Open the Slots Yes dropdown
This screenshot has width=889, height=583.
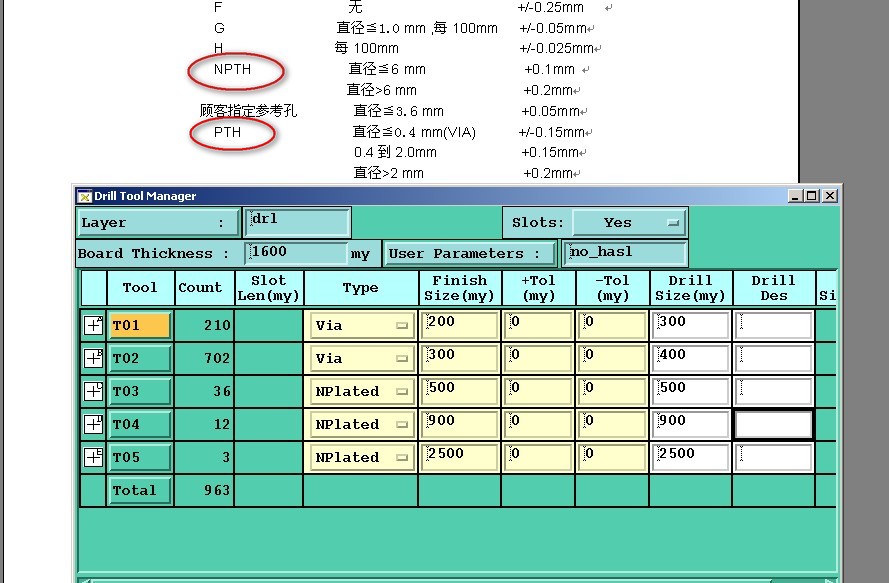click(x=629, y=223)
